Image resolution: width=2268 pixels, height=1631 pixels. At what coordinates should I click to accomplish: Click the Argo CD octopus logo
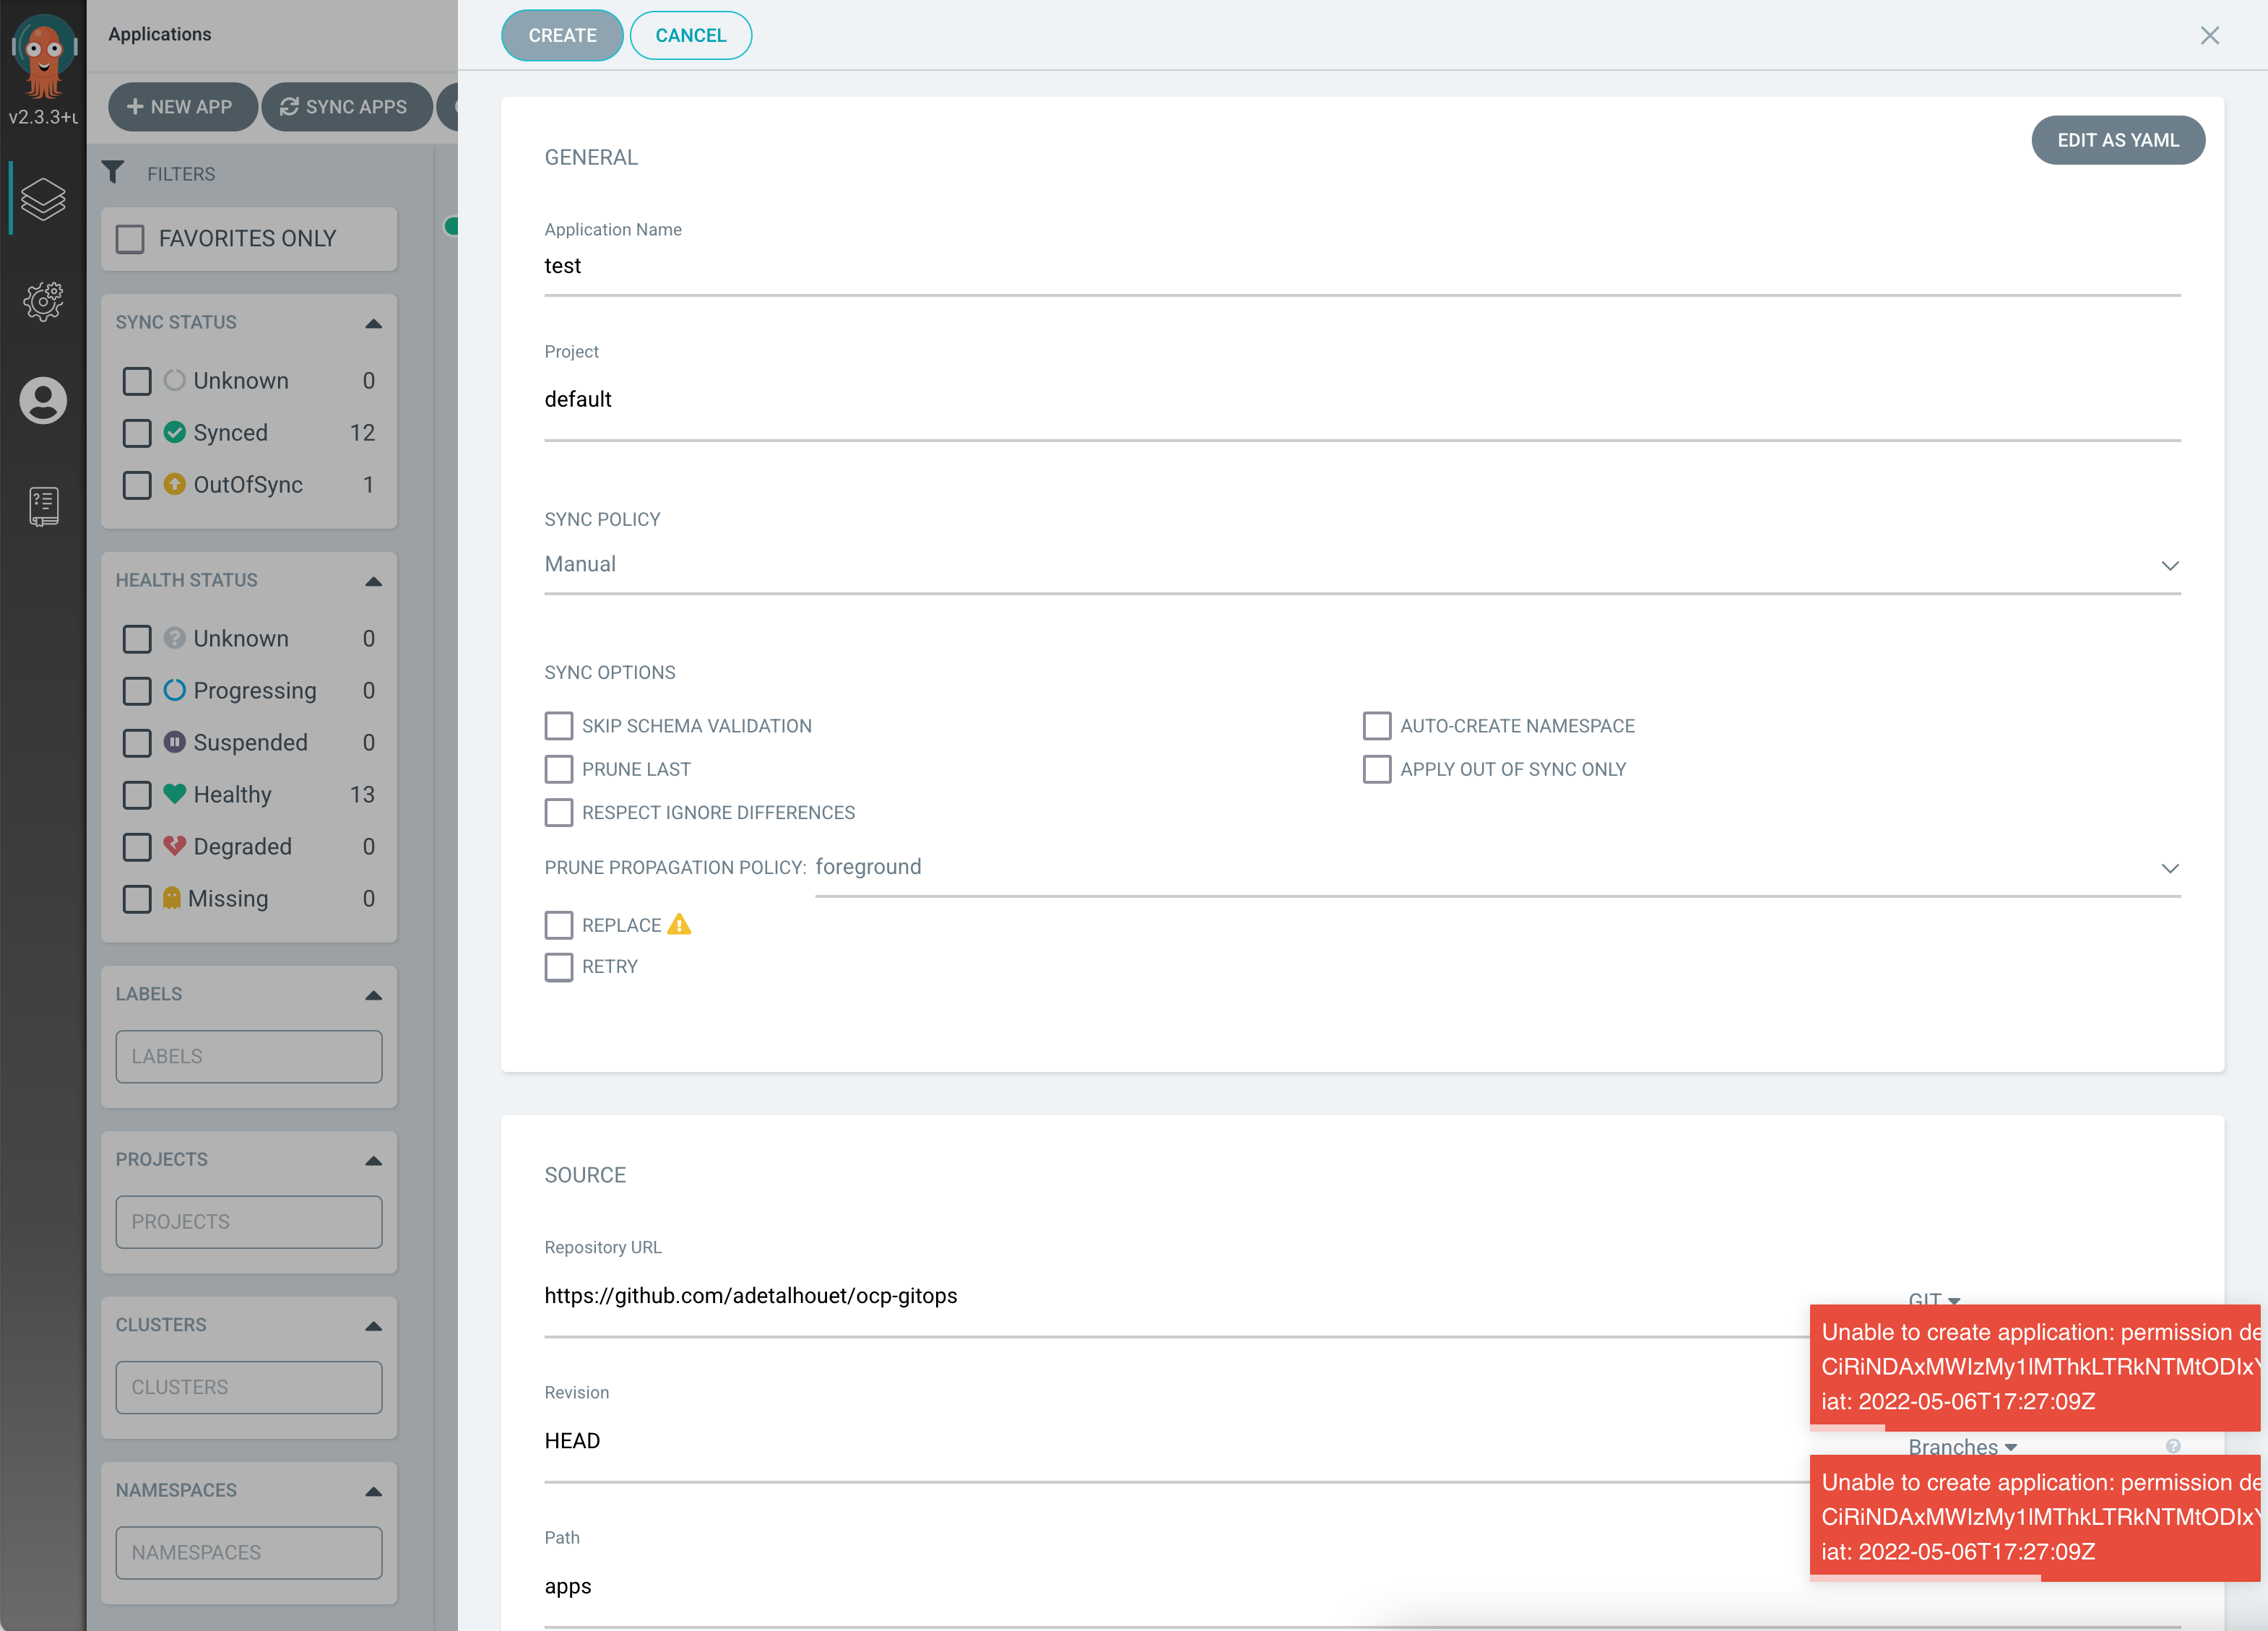click(43, 55)
